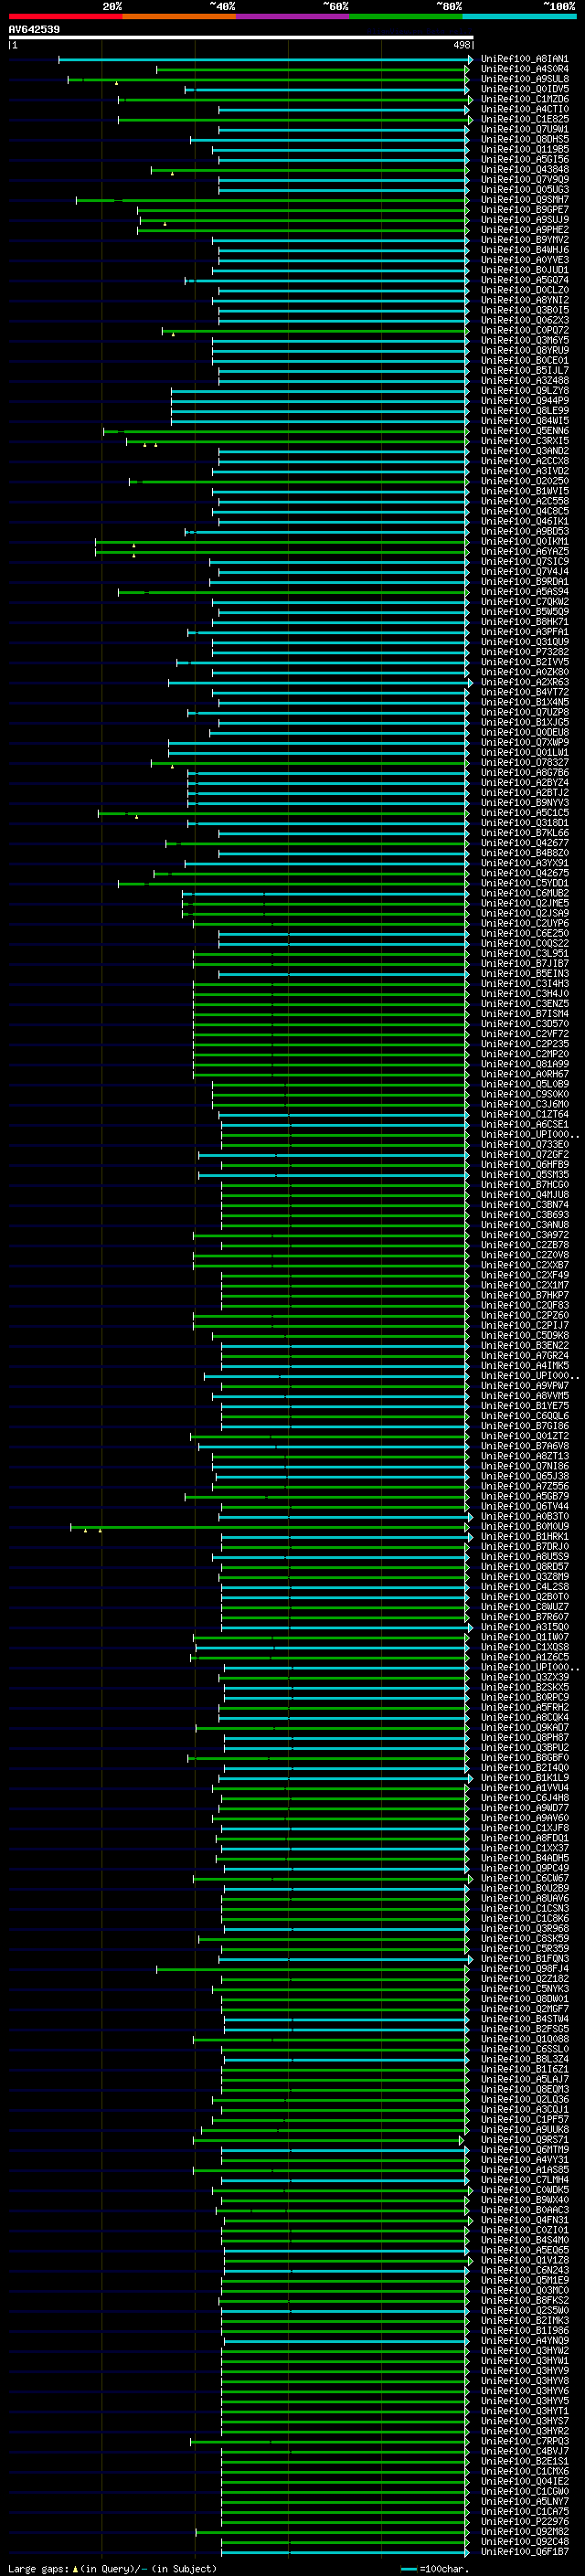Select the query name AV642539
This screenshot has height=2576, width=585.
(x=34, y=29)
